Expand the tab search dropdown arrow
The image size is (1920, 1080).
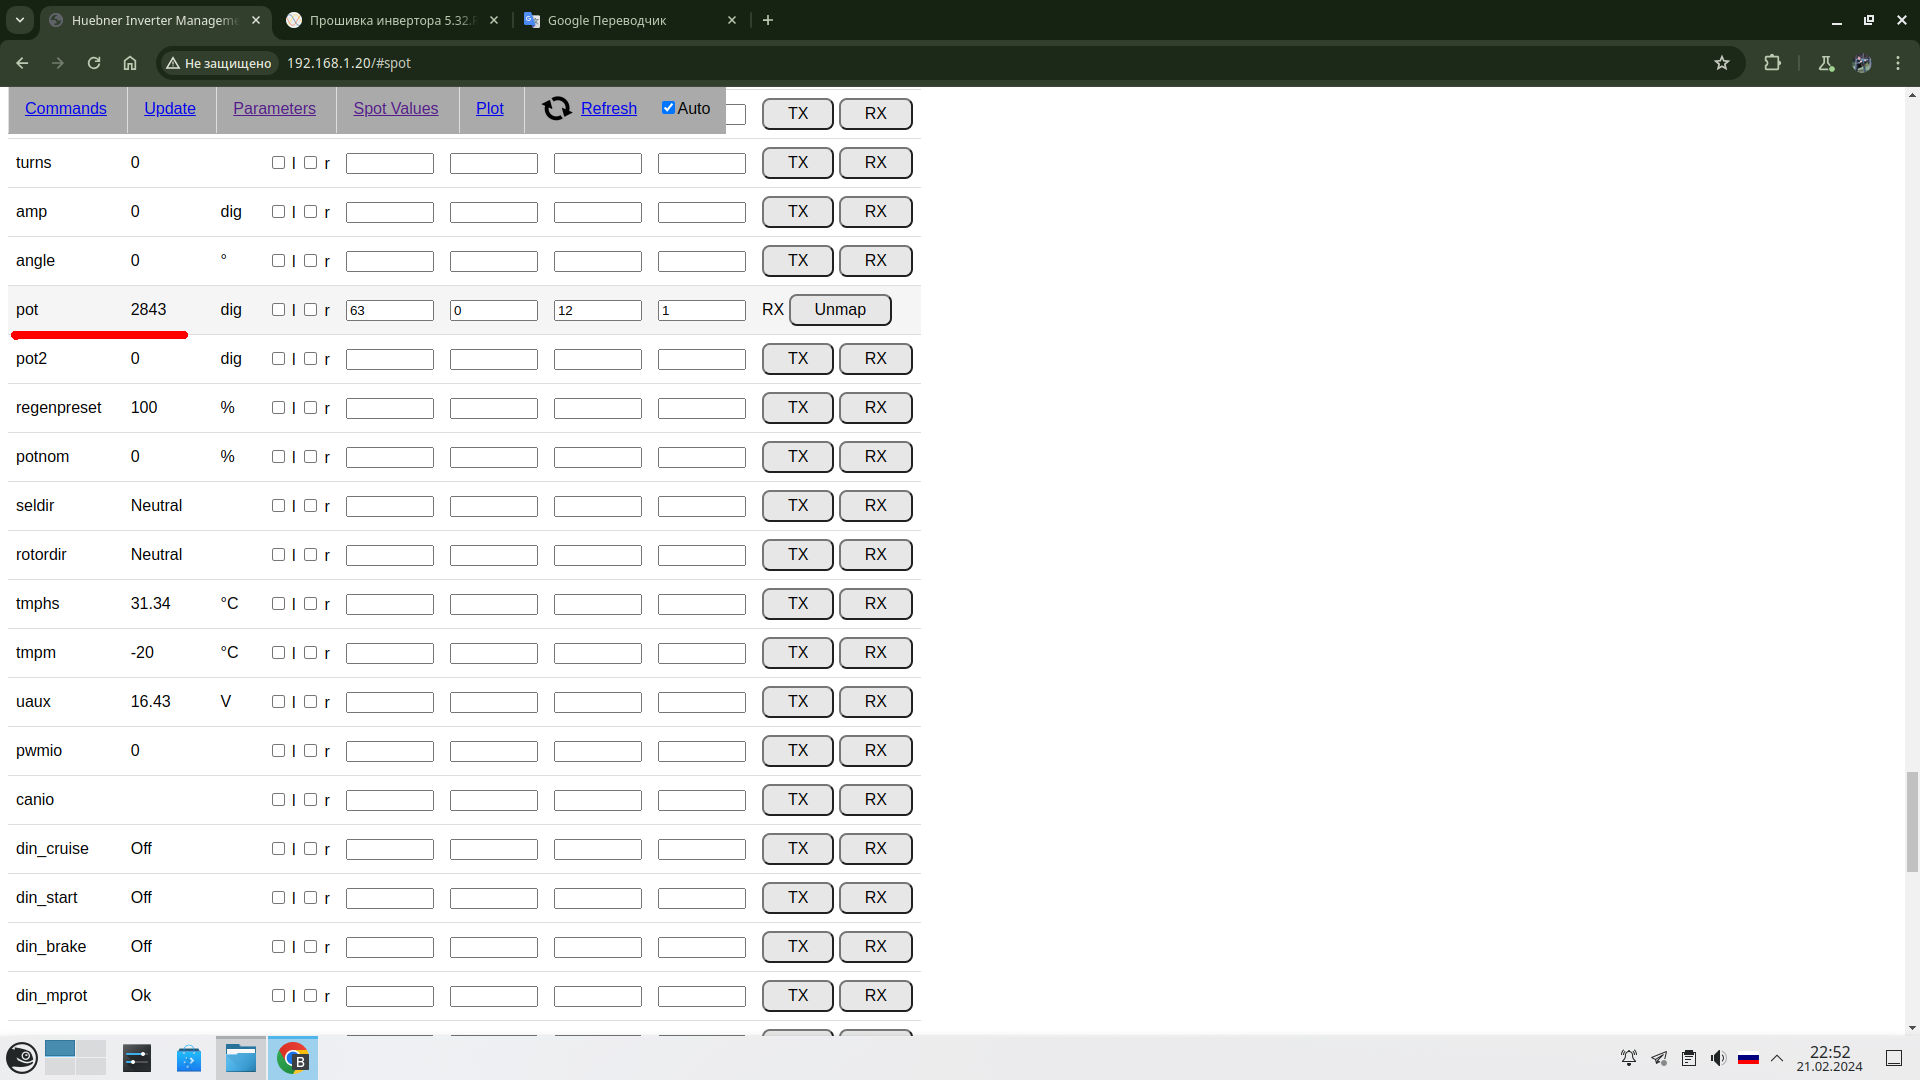point(20,20)
